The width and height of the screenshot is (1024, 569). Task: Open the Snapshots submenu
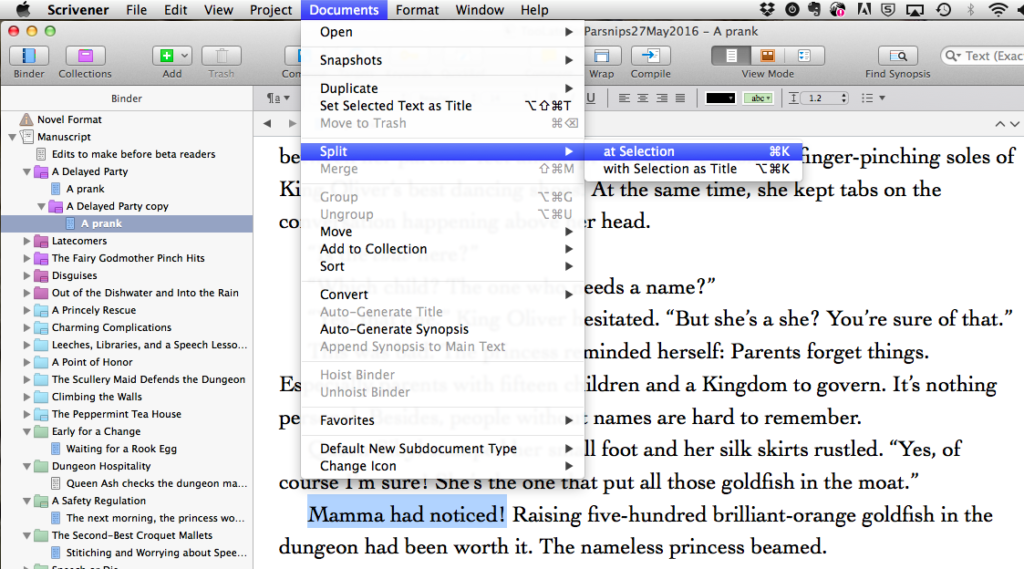tap(443, 60)
